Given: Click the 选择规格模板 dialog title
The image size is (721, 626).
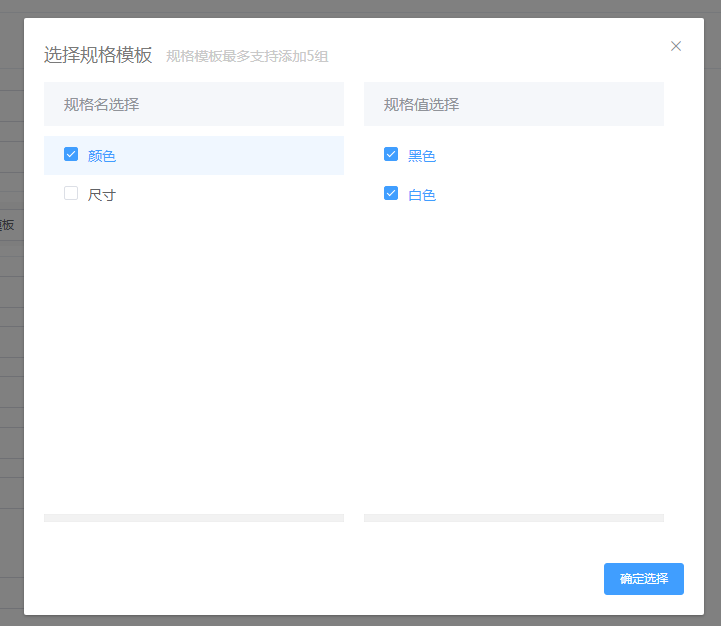Looking at the screenshot, I should pyautogui.click(x=98, y=55).
